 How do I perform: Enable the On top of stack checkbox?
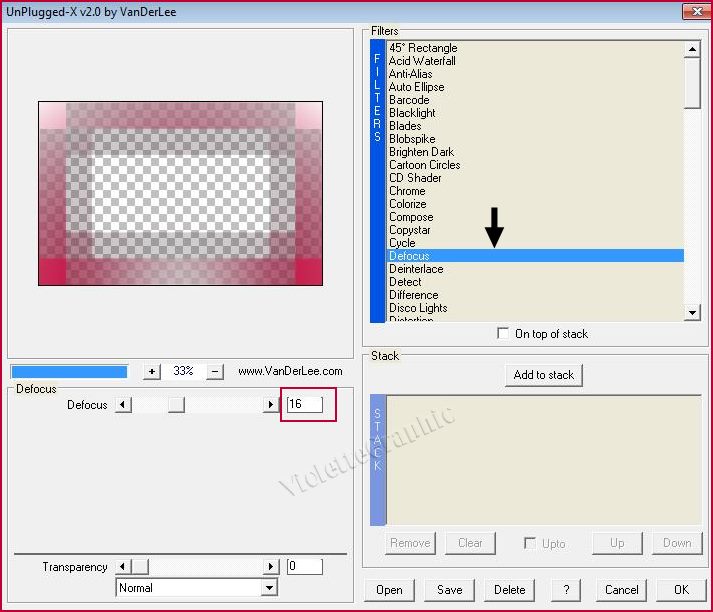(x=503, y=334)
